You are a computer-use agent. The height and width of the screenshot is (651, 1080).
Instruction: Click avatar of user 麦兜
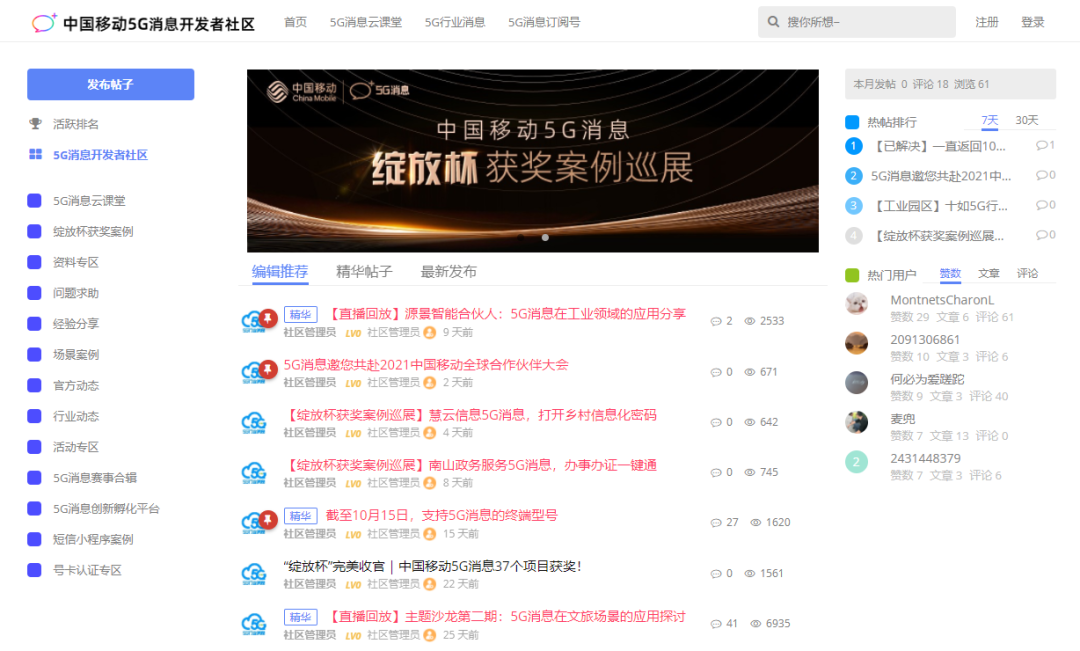(x=856, y=422)
